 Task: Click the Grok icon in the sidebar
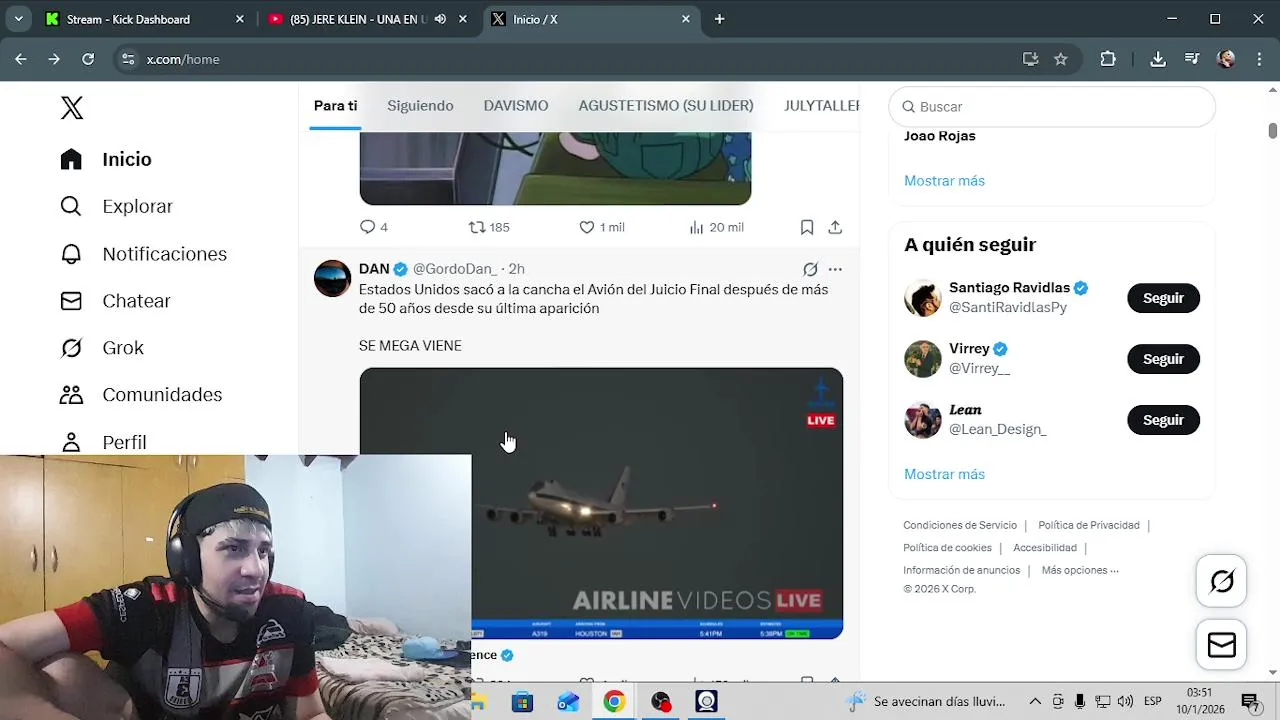pyautogui.click(x=71, y=348)
